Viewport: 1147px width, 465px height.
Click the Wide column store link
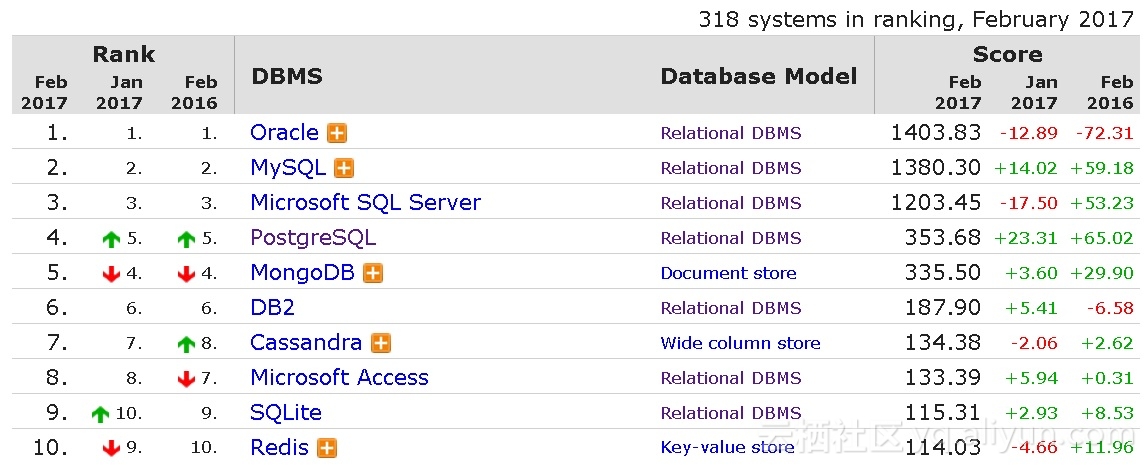pos(740,343)
